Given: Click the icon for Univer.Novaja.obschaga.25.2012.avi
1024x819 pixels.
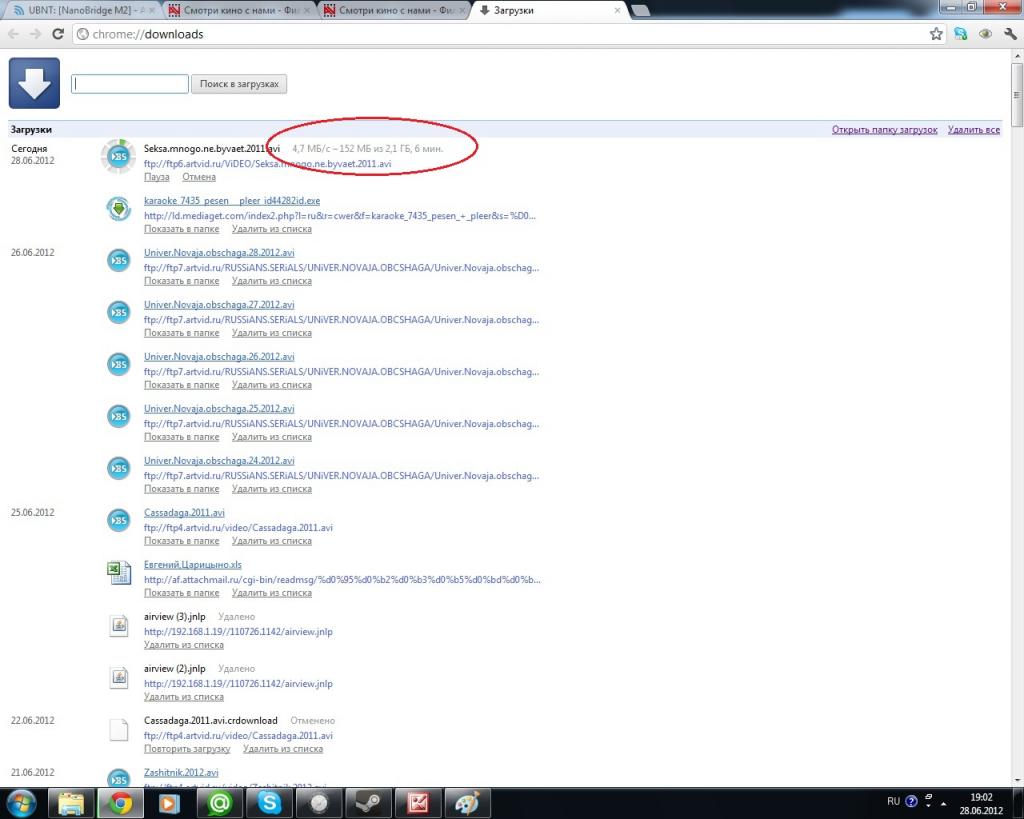Looking at the screenshot, I should 118,417.
